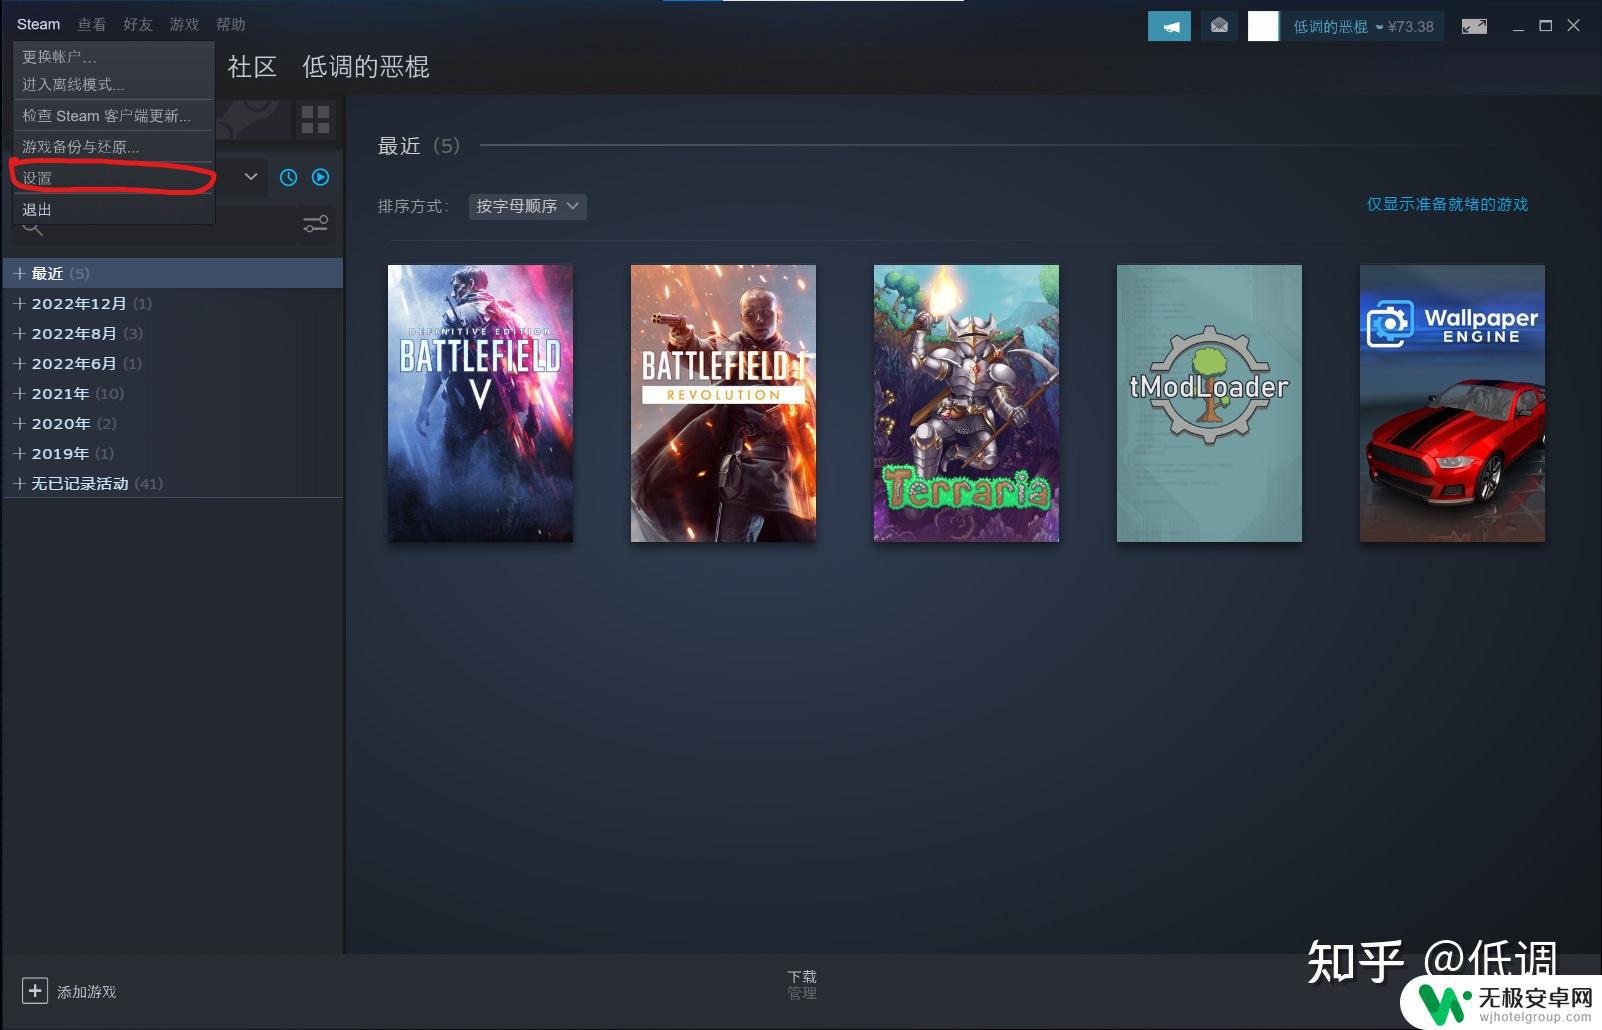
Task: Select 检查 Steam 客户端更新 entry
Action: (114, 116)
